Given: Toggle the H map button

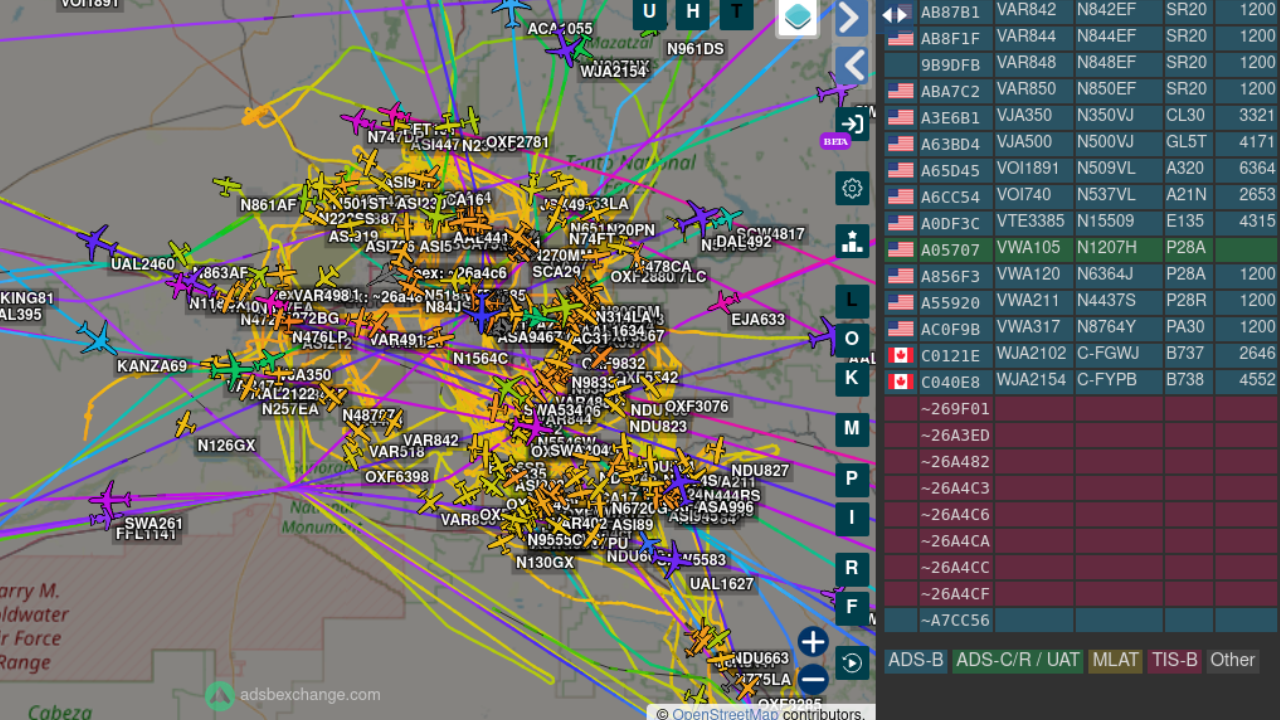Looking at the screenshot, I should (693, 12).
